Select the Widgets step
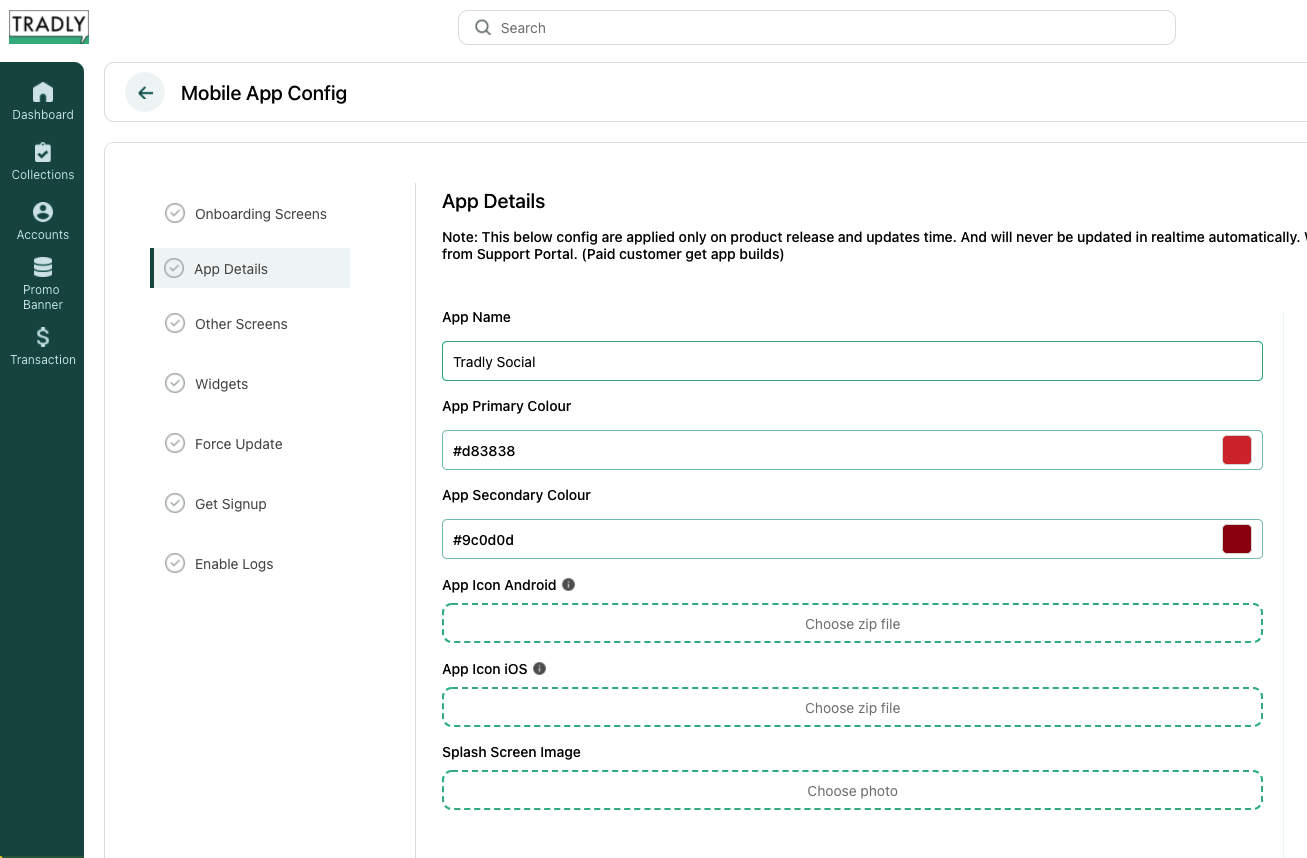This screenshot has height=858, width=1307. click(221, 384)
